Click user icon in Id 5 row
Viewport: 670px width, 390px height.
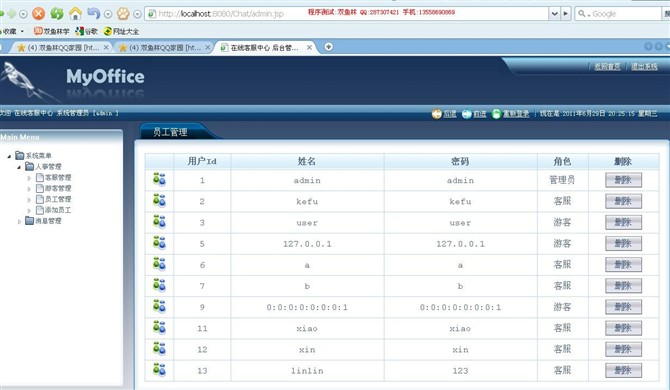pos(159,243)
